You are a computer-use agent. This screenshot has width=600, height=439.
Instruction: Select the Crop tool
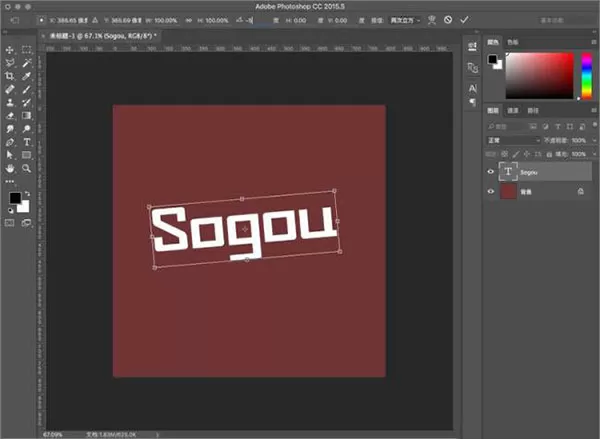10,76
